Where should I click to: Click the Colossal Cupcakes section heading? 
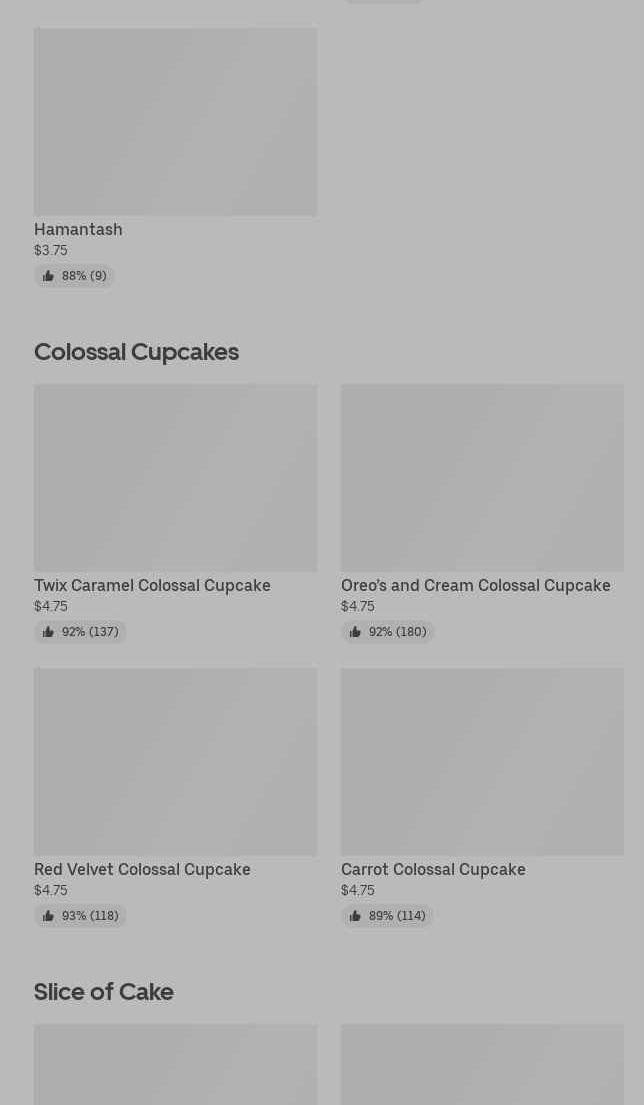point(136,352)
